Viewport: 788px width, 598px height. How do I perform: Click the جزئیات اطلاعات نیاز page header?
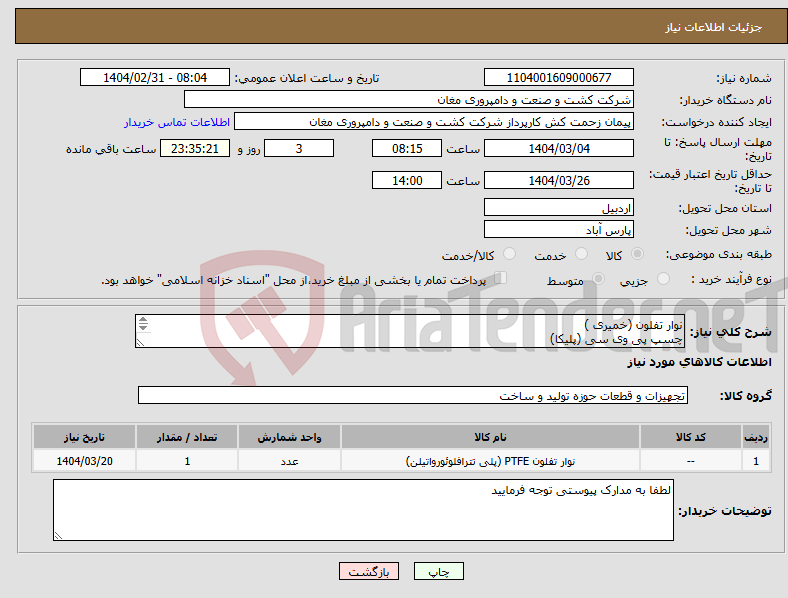point(714,27)
